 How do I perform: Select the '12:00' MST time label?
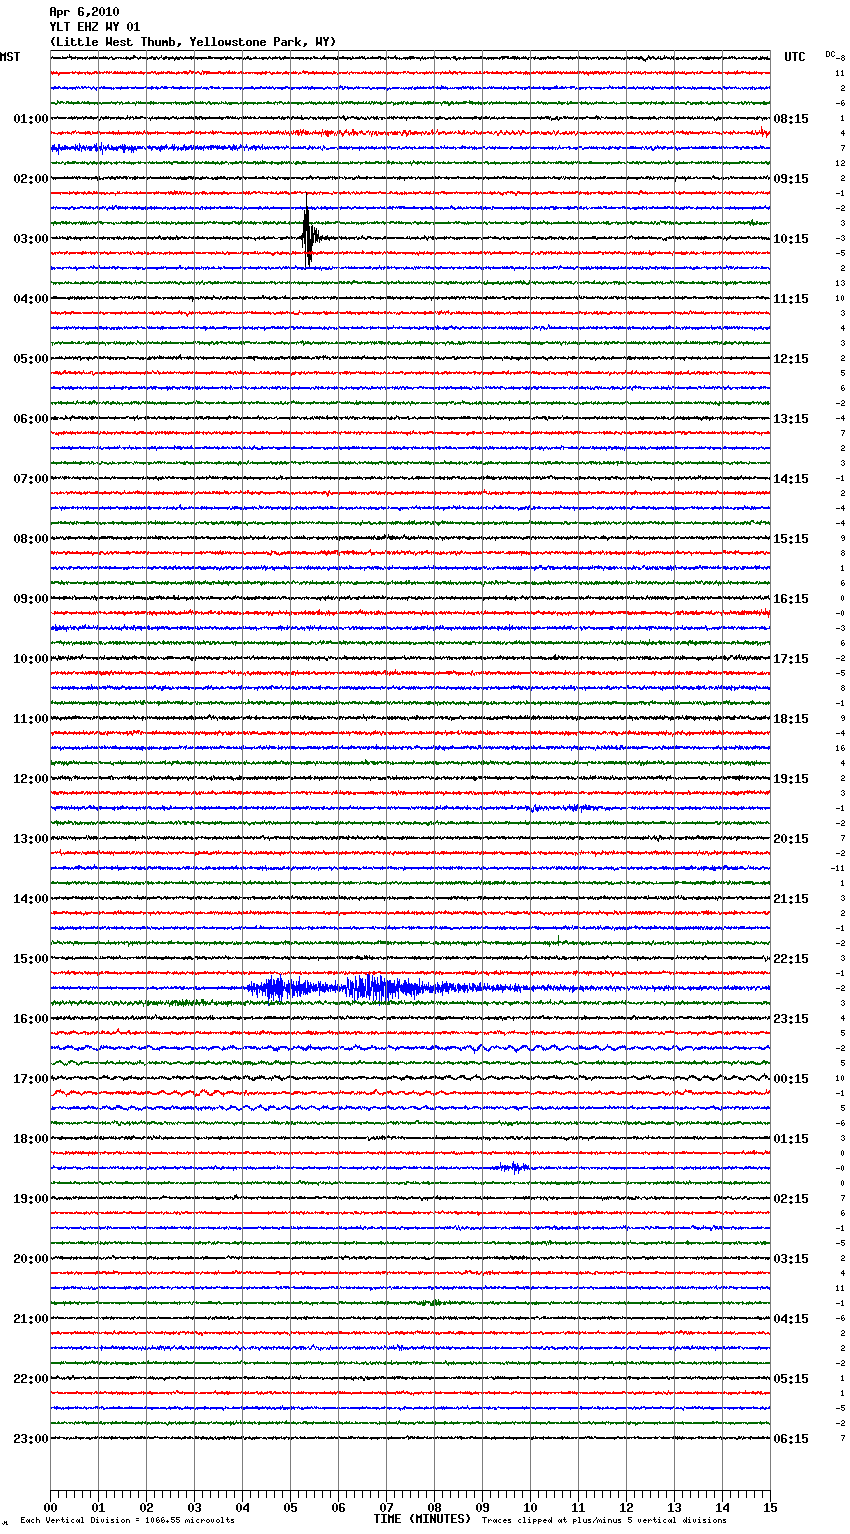pyautogui.click(x=30, y=779)
